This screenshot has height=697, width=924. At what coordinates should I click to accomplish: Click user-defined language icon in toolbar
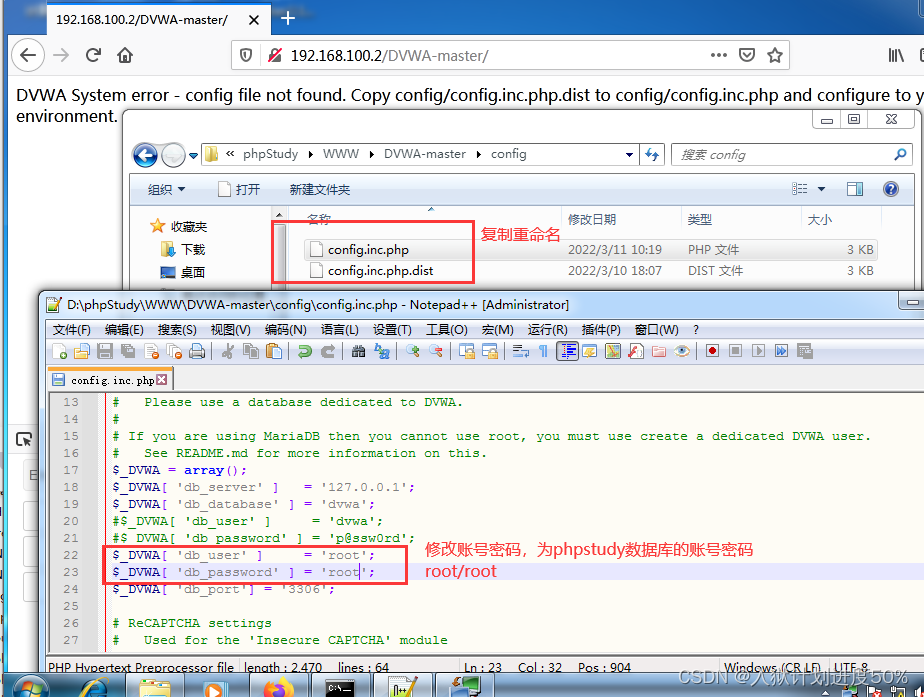[x=590, y=351]
